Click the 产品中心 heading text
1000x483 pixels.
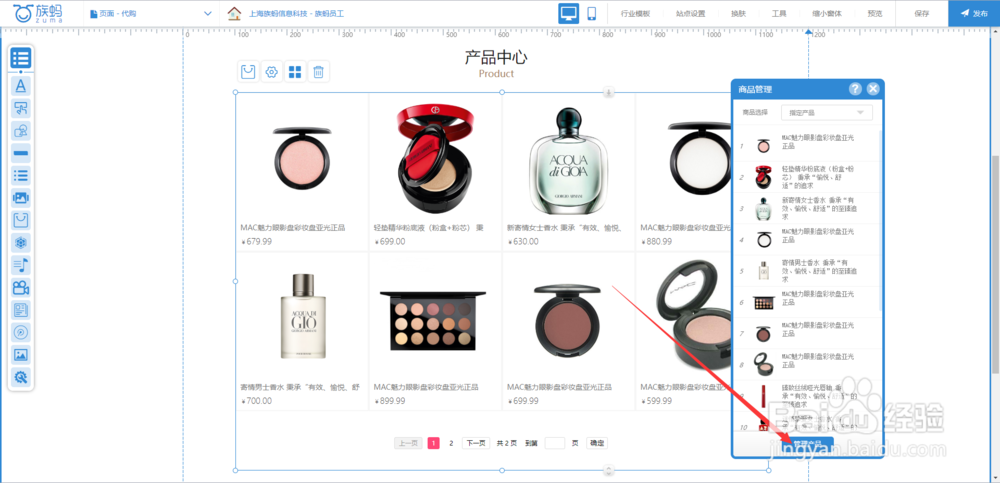(496, 57)
